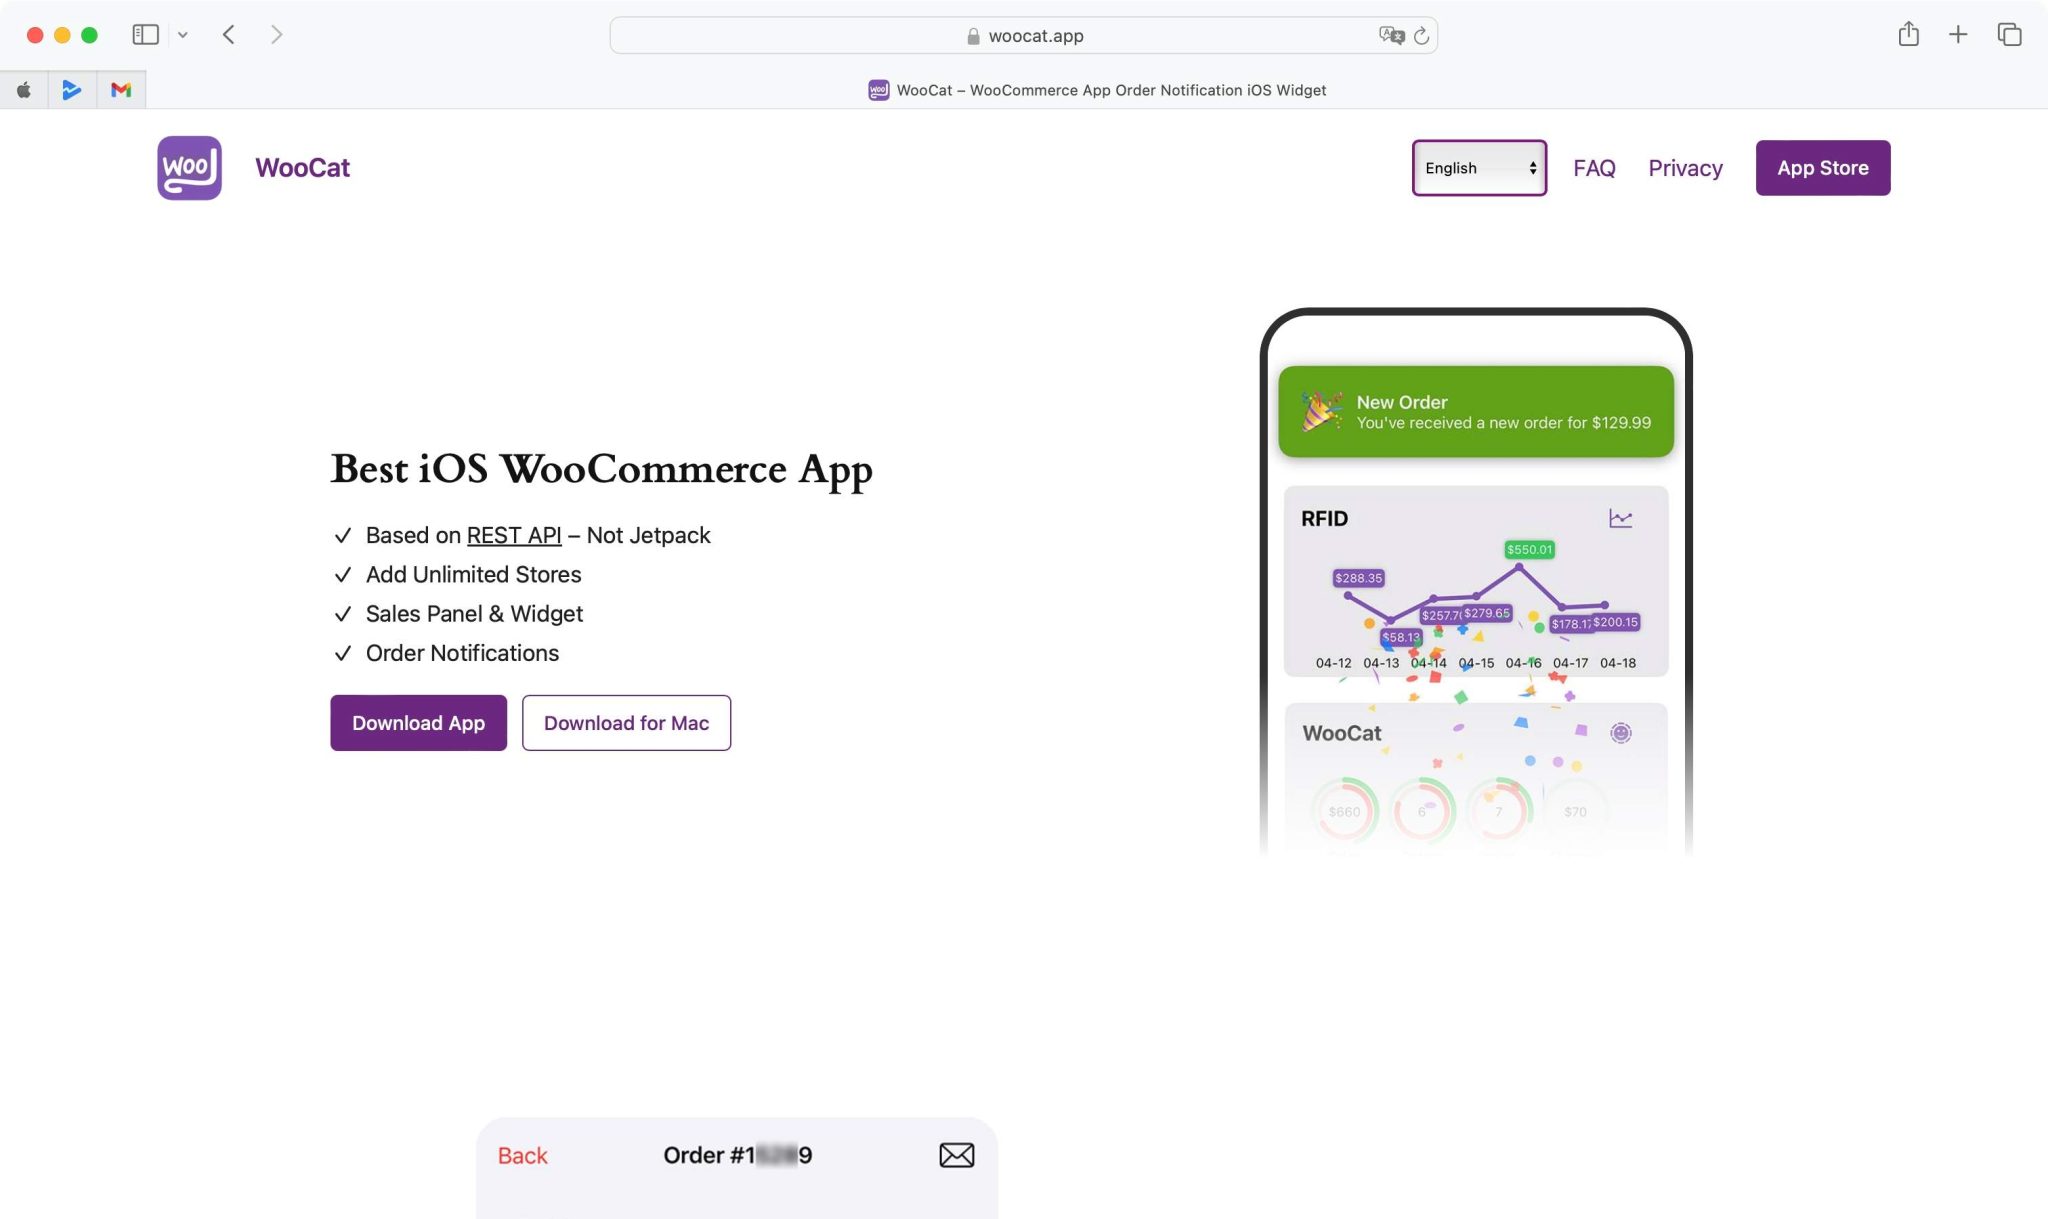
Task: Click the Download for Mac button
Action: [626, 722]
